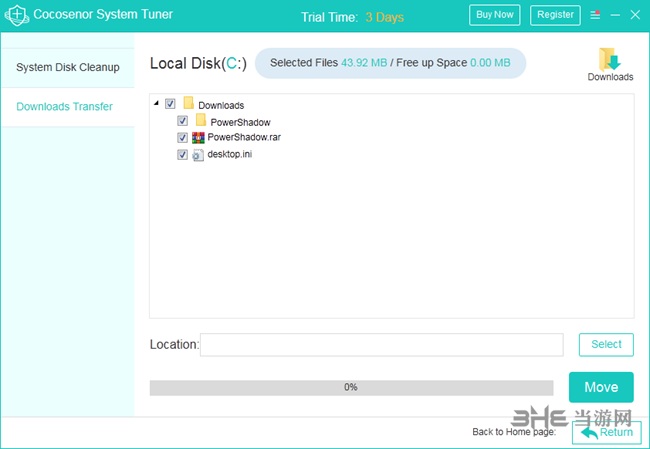Select the PowerShadow.rar row label
The width and height of the screenshot is (650, 449).
pyautogui.click(x=244, y=137)
